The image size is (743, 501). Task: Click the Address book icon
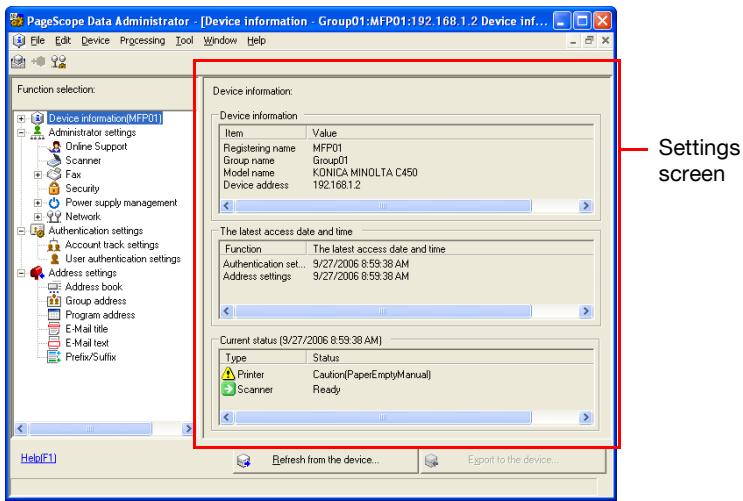click(x=54, y=287)
